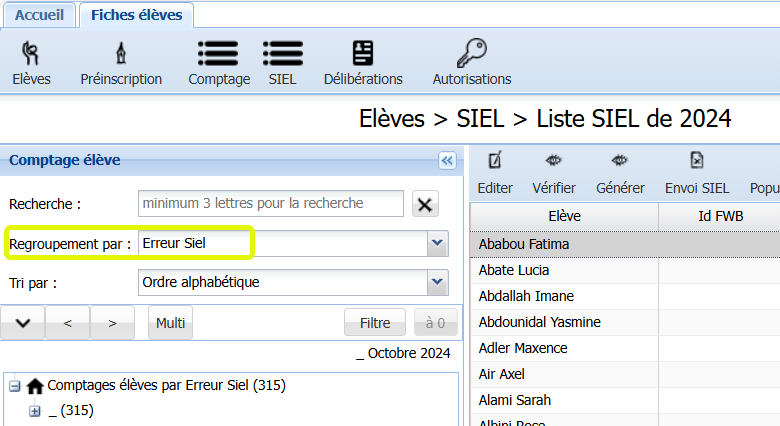Click in the Recherche input field
The height and width of the screenshot is (426, 780).
(x=270, y=204)
